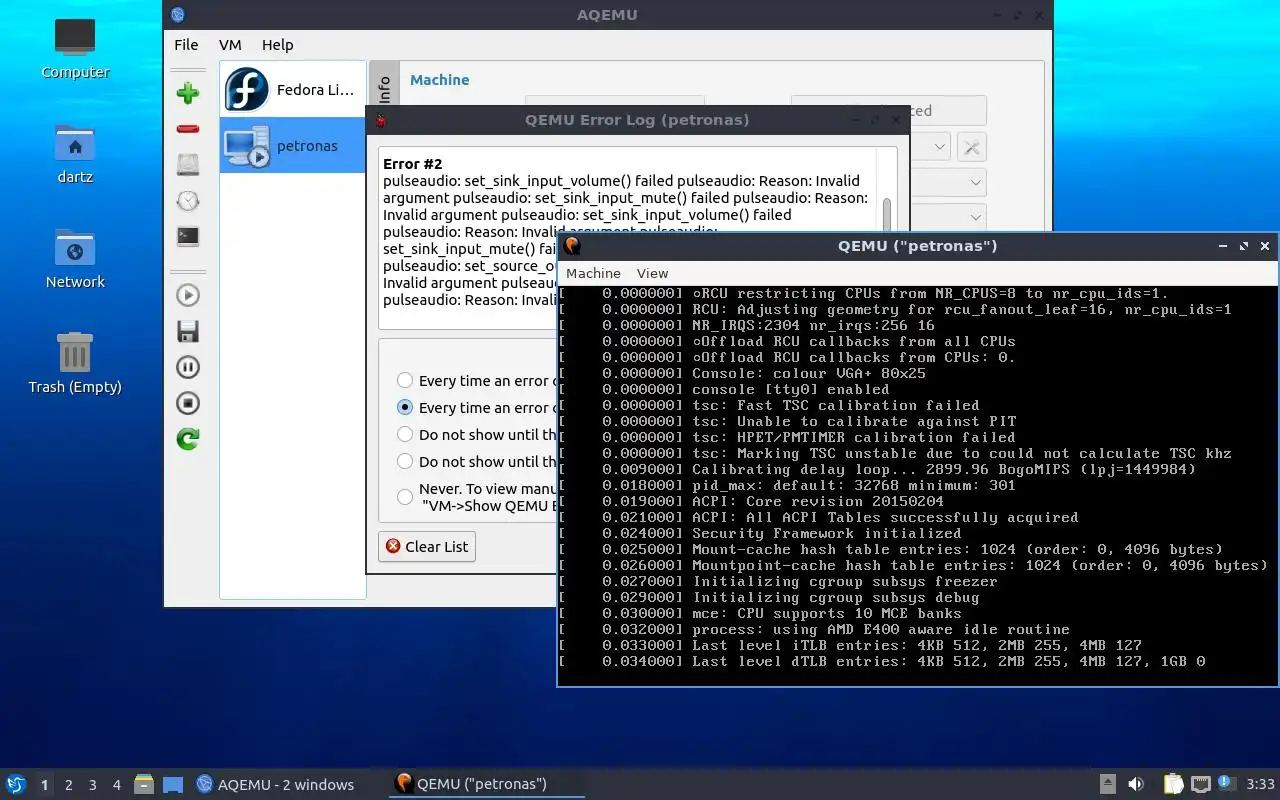Select the Fedora Linux VM in list
The height and width of the screenshot is (800, 1280).
tap(292, 90)
